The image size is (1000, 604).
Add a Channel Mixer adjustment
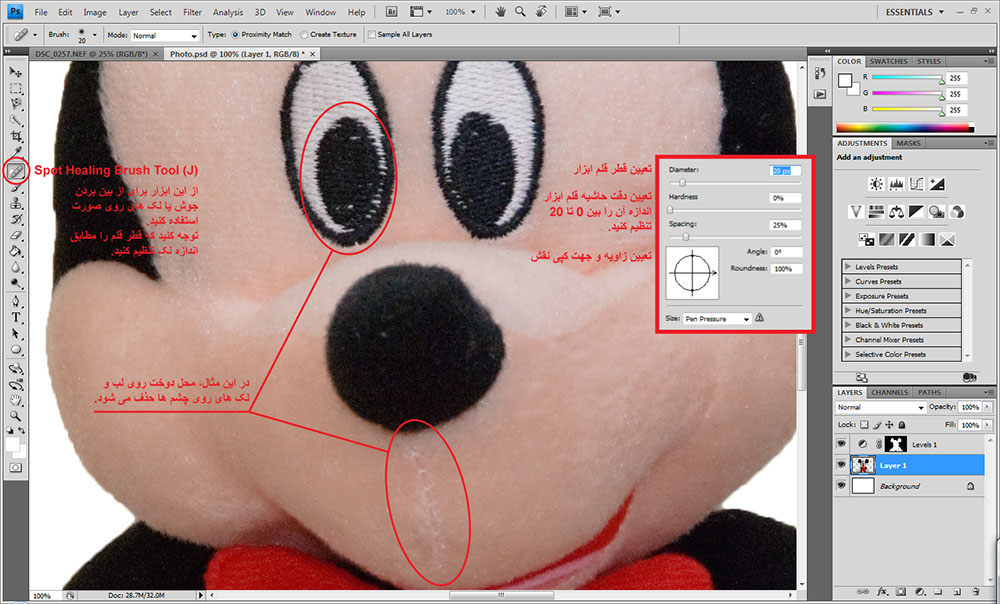[957, 212]
